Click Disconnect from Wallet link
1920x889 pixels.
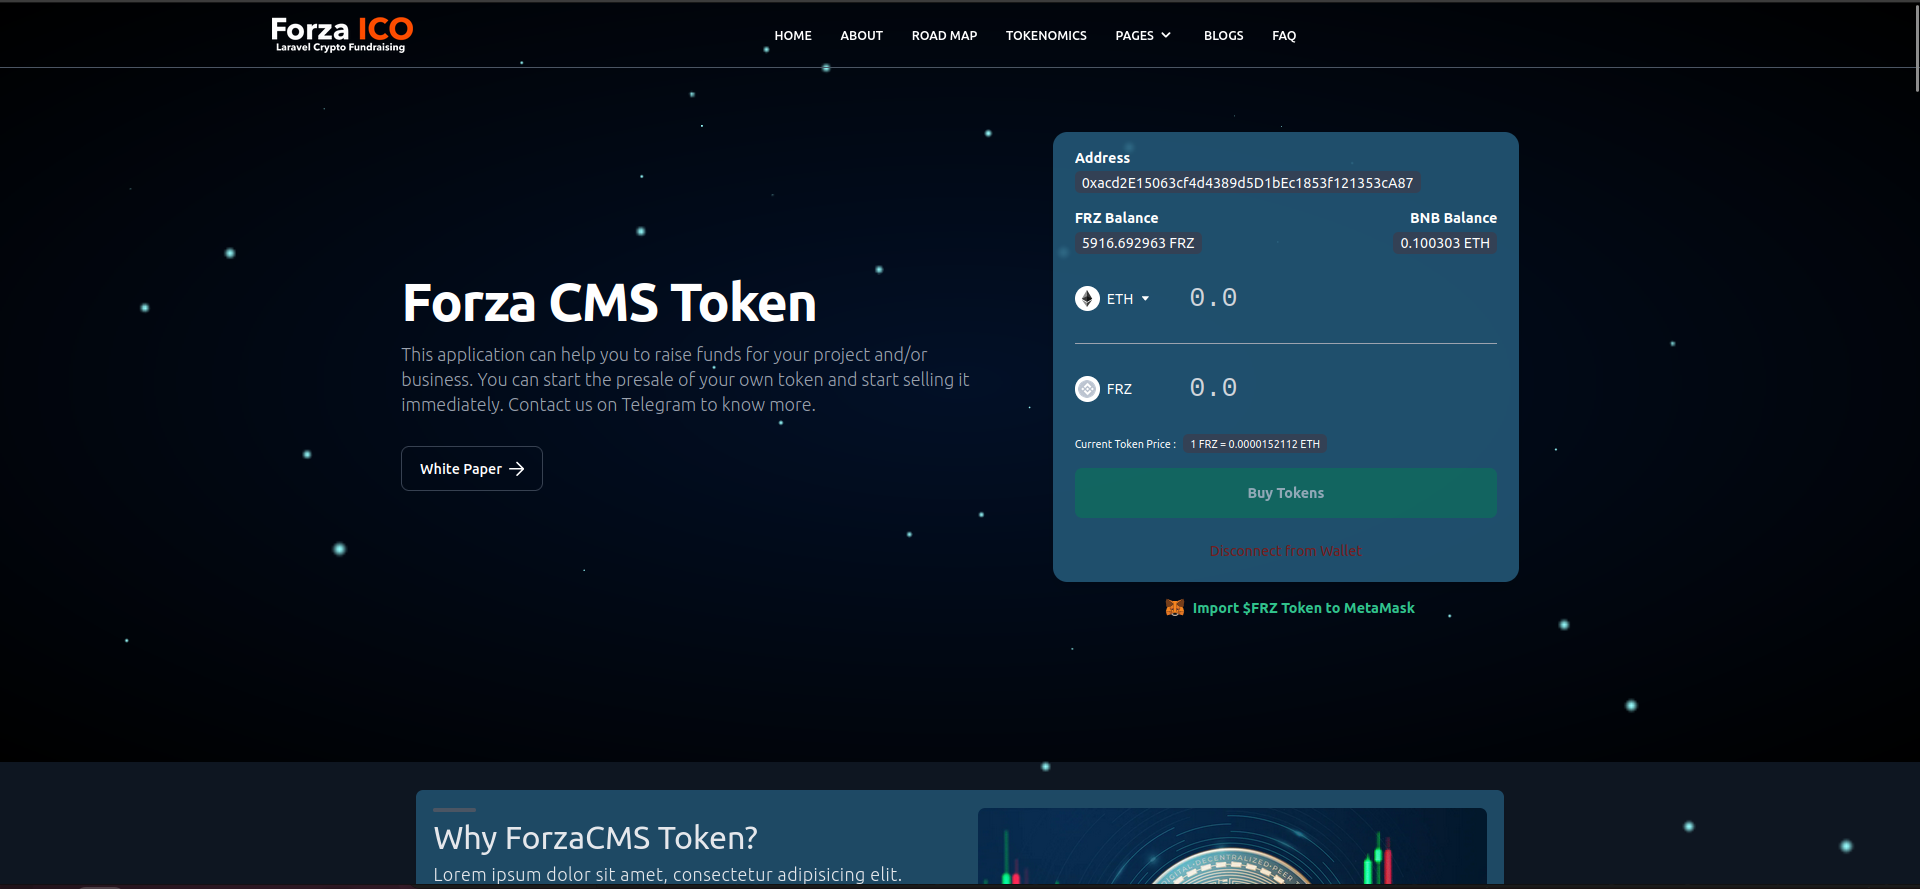(1286, 551)
